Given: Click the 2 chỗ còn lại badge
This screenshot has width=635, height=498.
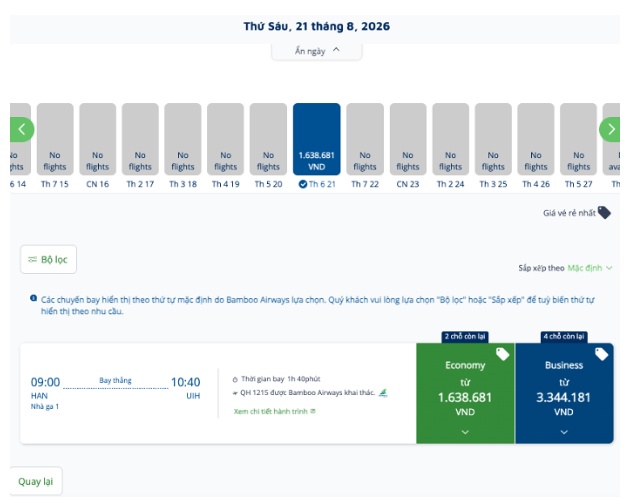Looking at the screenshot, I should coord(465,336).
